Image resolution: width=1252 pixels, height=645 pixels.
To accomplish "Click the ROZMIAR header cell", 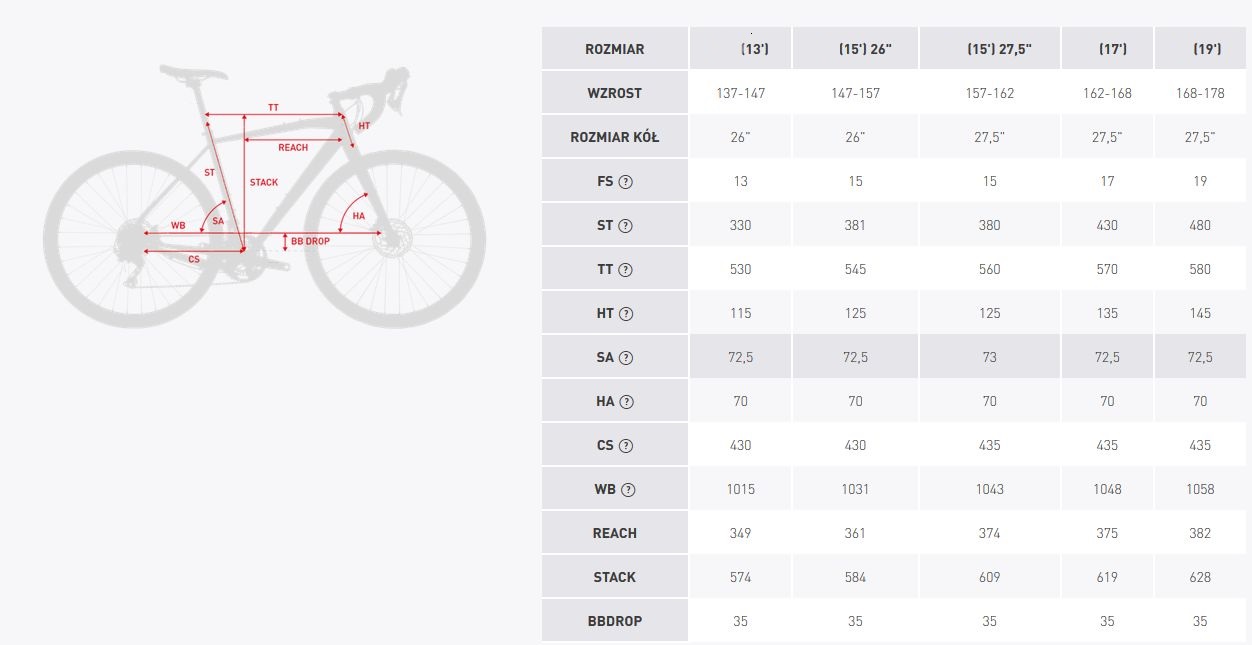I will click(x=615, y=49).
